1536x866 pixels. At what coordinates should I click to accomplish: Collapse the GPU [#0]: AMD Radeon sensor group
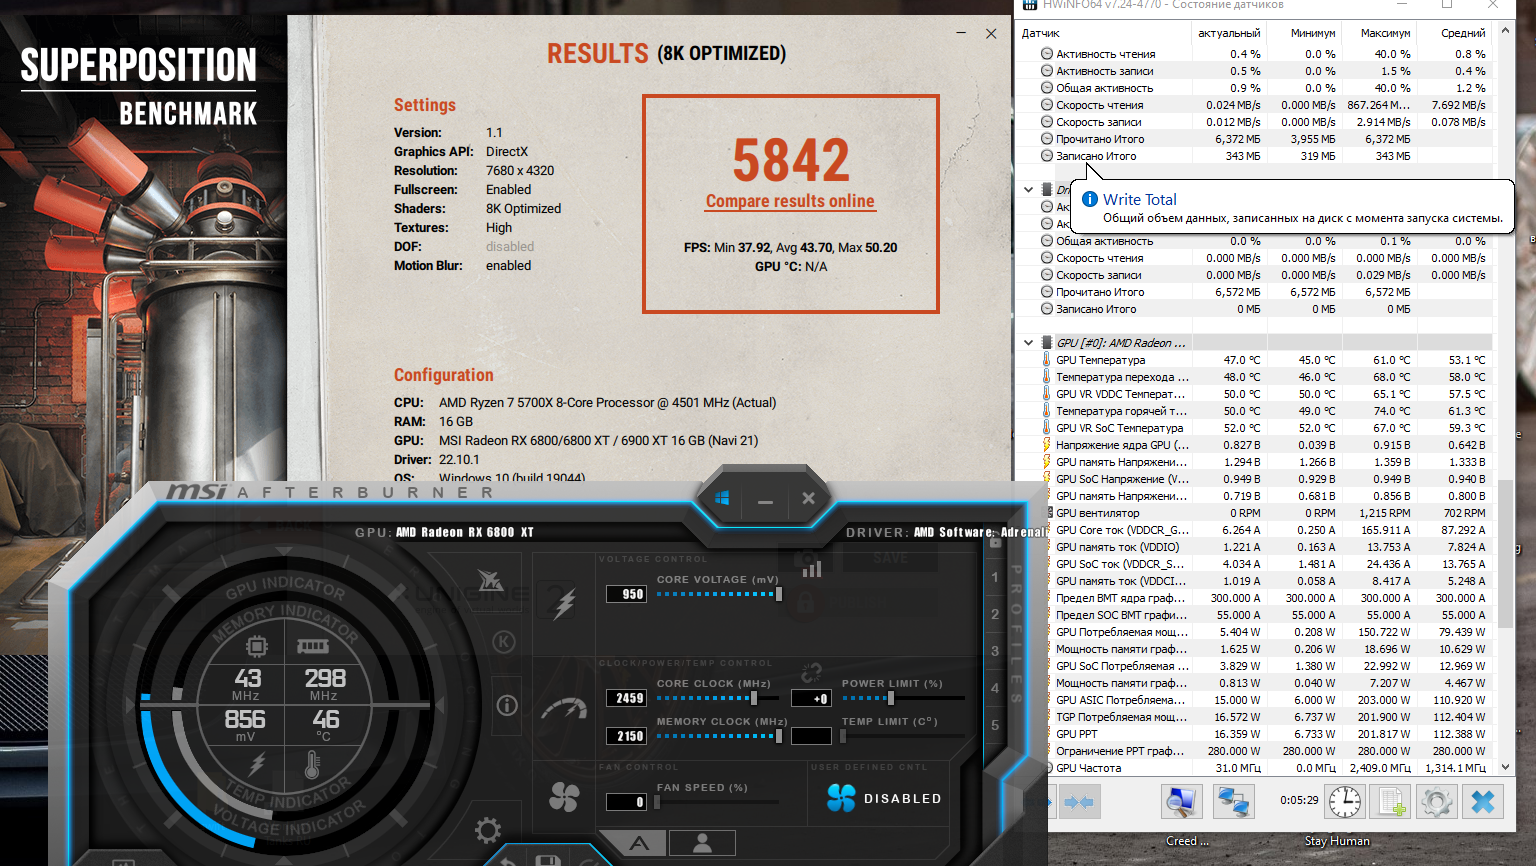1028,343
